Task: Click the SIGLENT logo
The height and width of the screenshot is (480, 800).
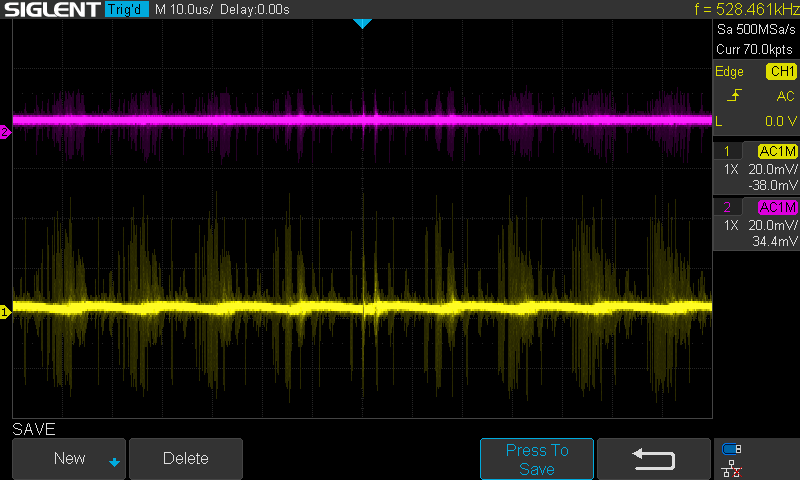Action: tap(52, 9)
